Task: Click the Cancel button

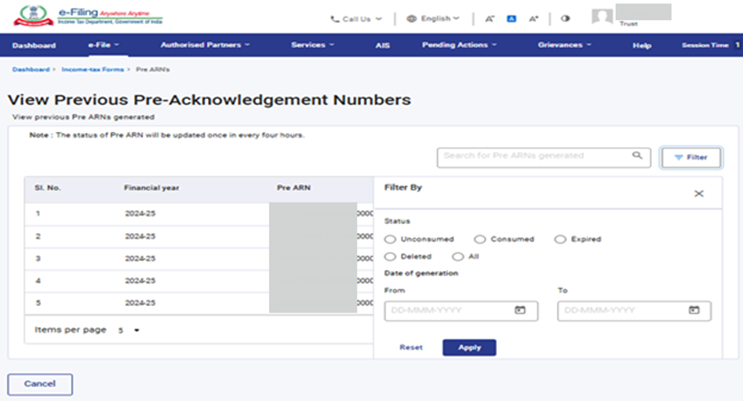Action: click(40, 384)
